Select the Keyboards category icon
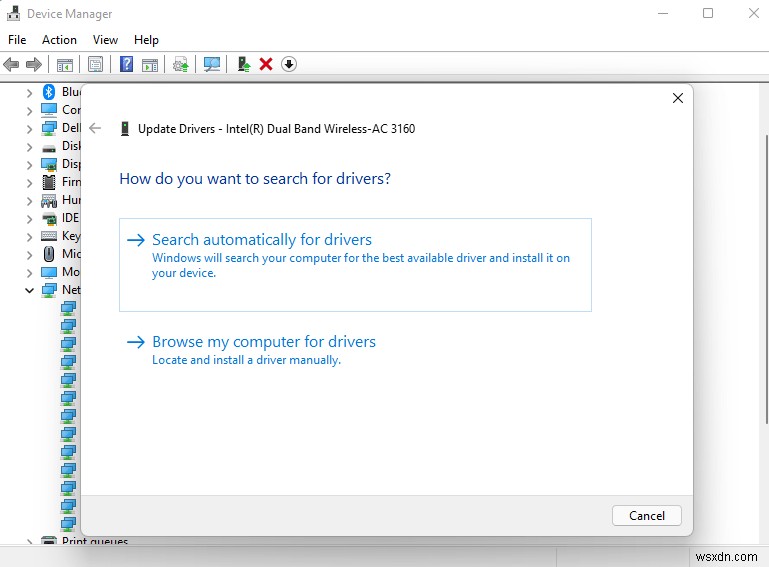The width and height of the screenshot is (769, 567). [x=49, y=236]
